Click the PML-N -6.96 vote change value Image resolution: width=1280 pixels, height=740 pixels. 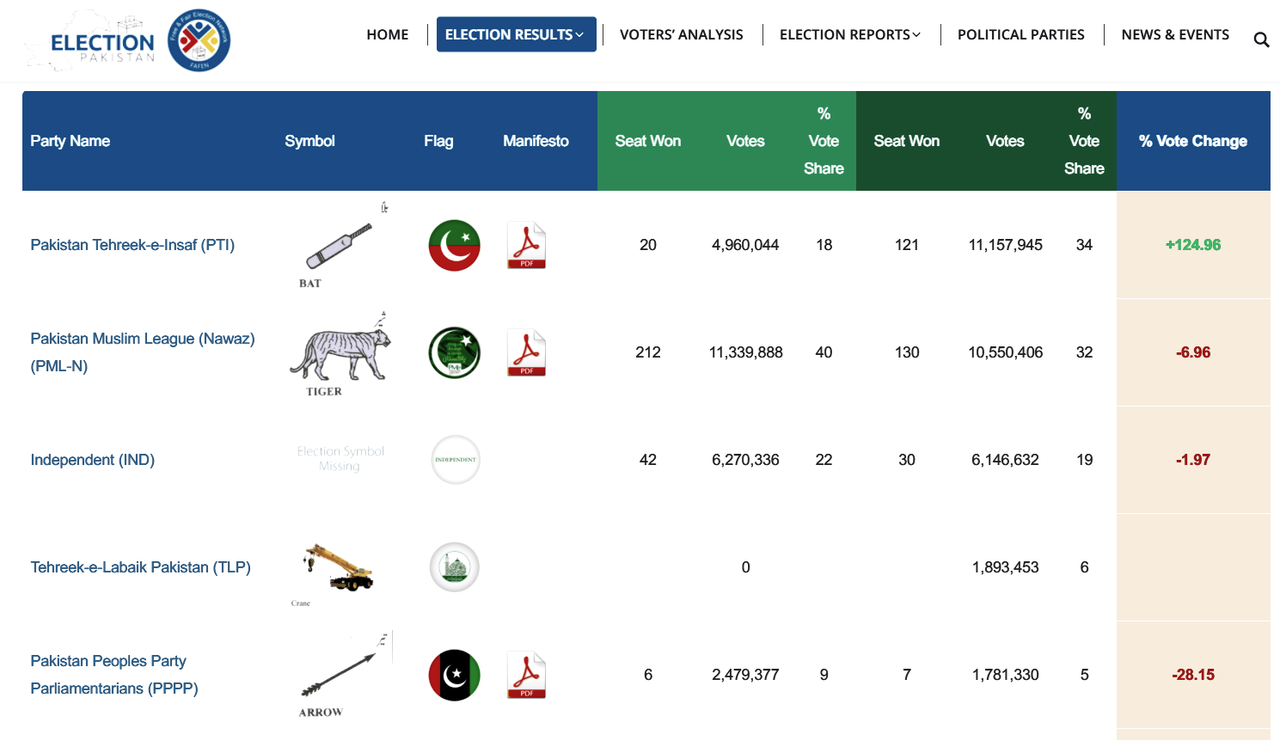(1194, 352)
